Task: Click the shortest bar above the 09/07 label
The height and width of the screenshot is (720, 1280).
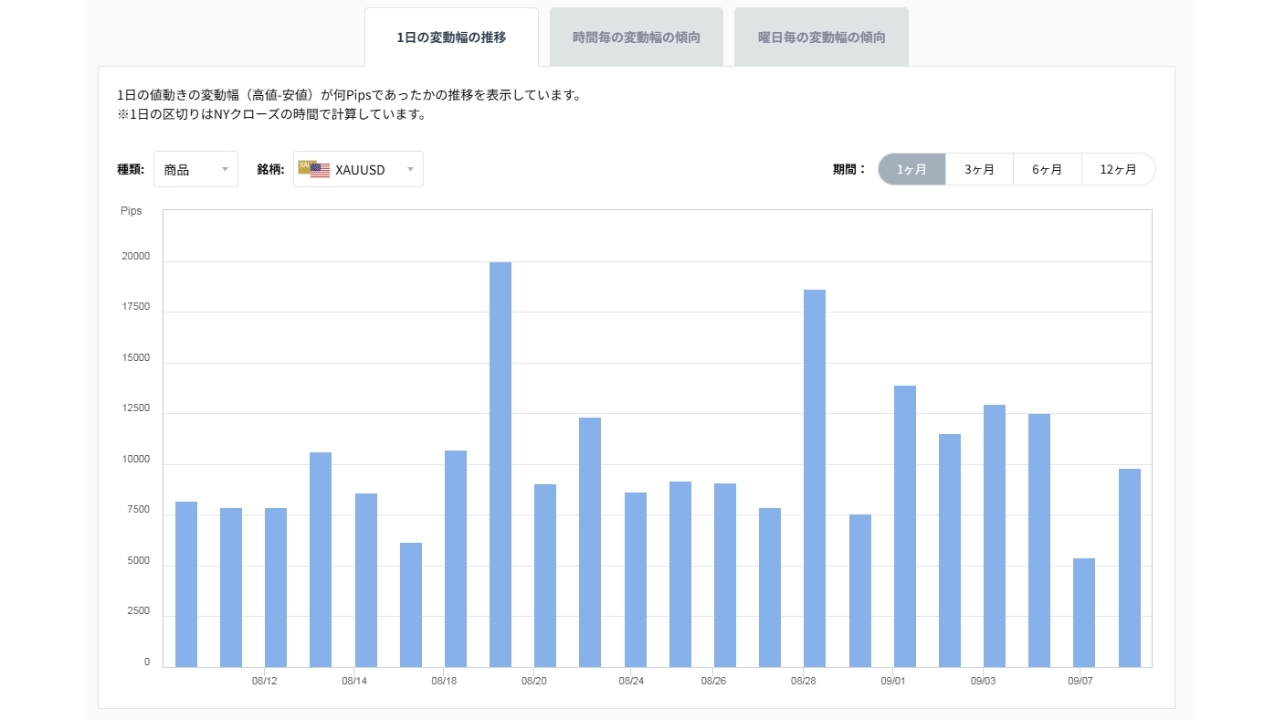Action: tap(1084, 612)
